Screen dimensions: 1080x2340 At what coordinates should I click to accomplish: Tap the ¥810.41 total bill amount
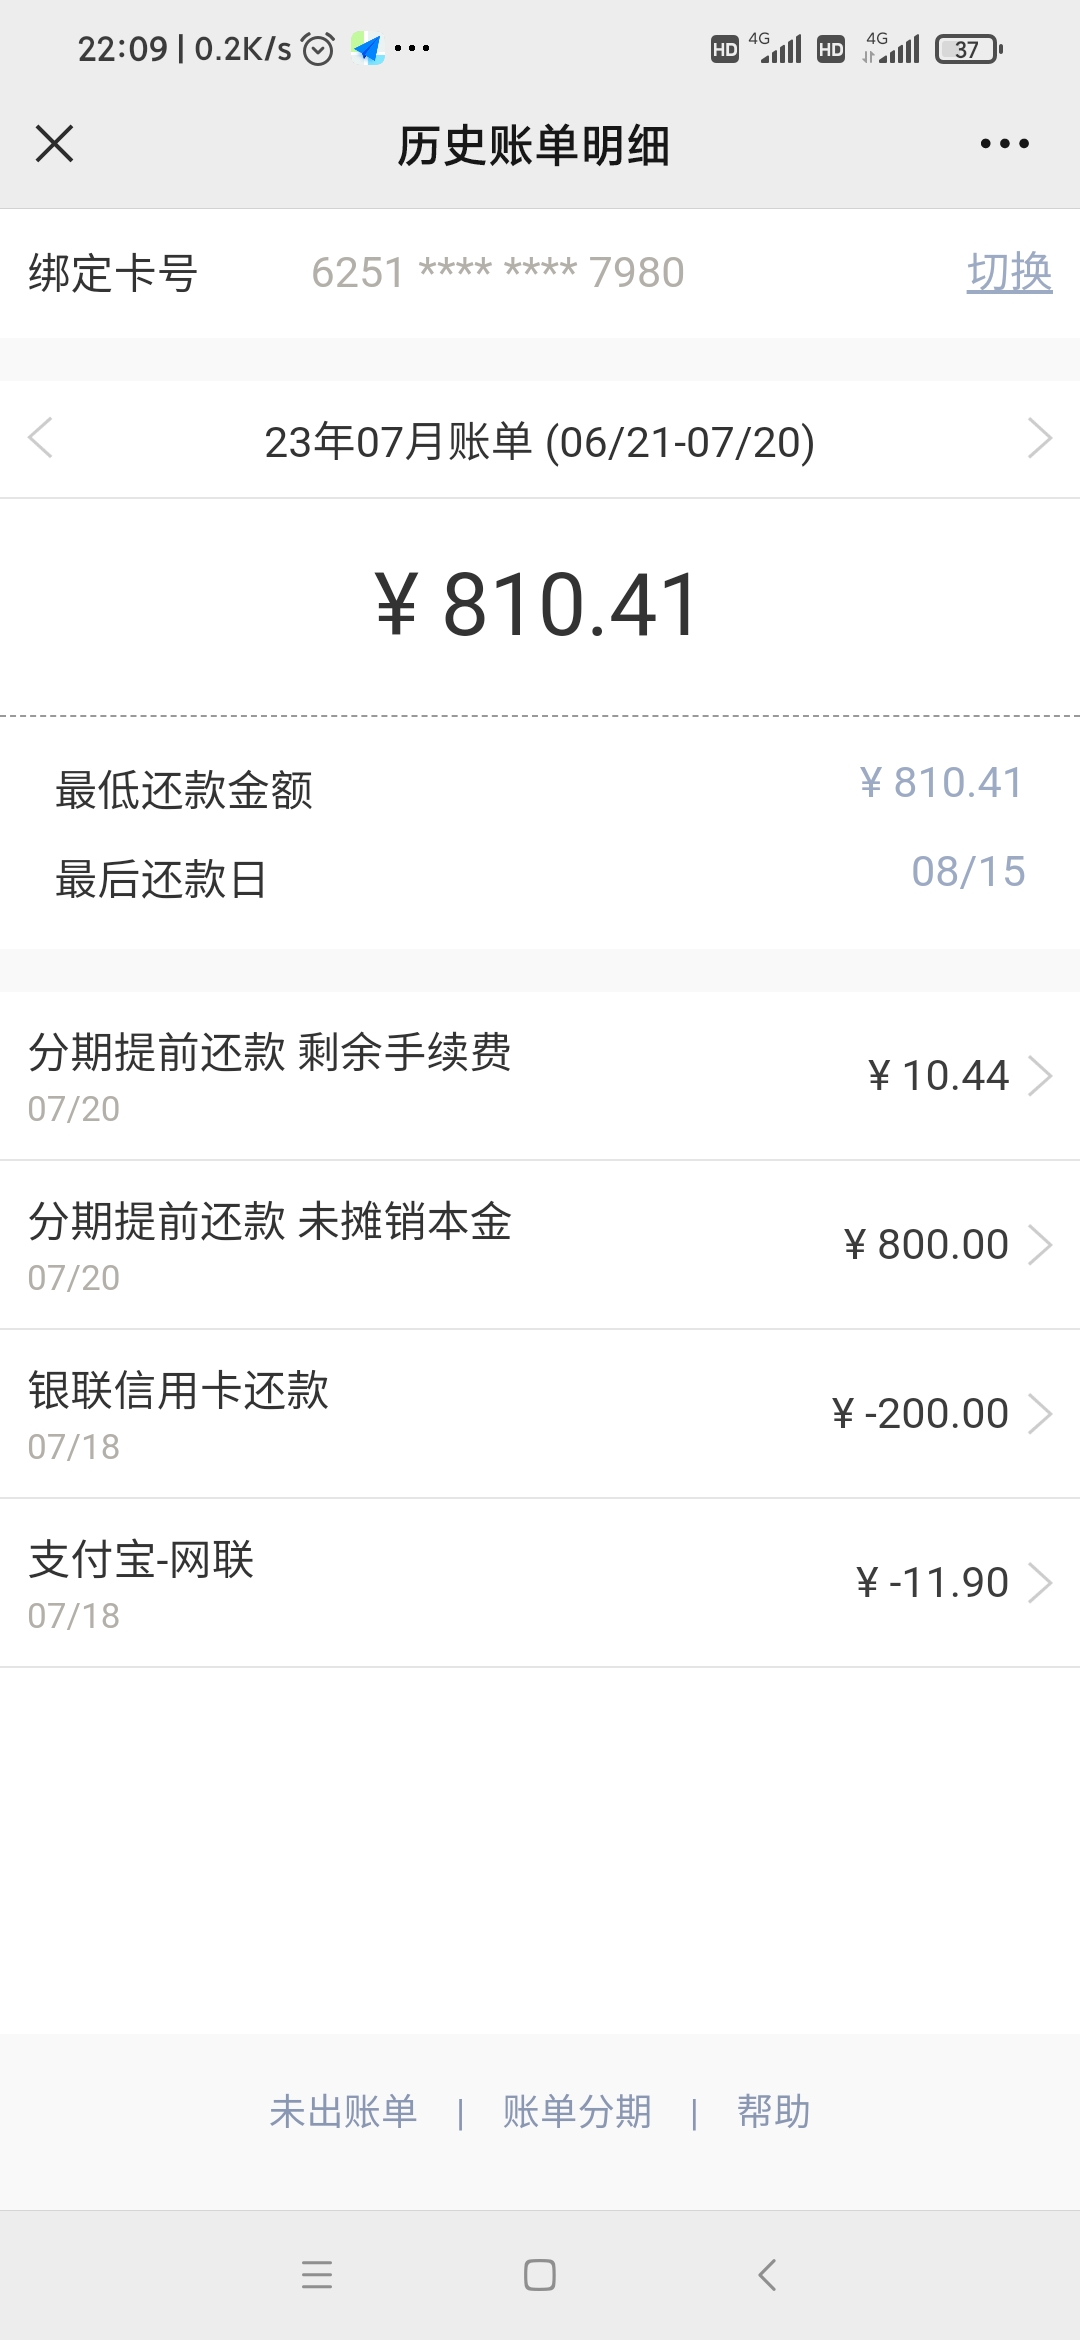[x=538, y=605]
